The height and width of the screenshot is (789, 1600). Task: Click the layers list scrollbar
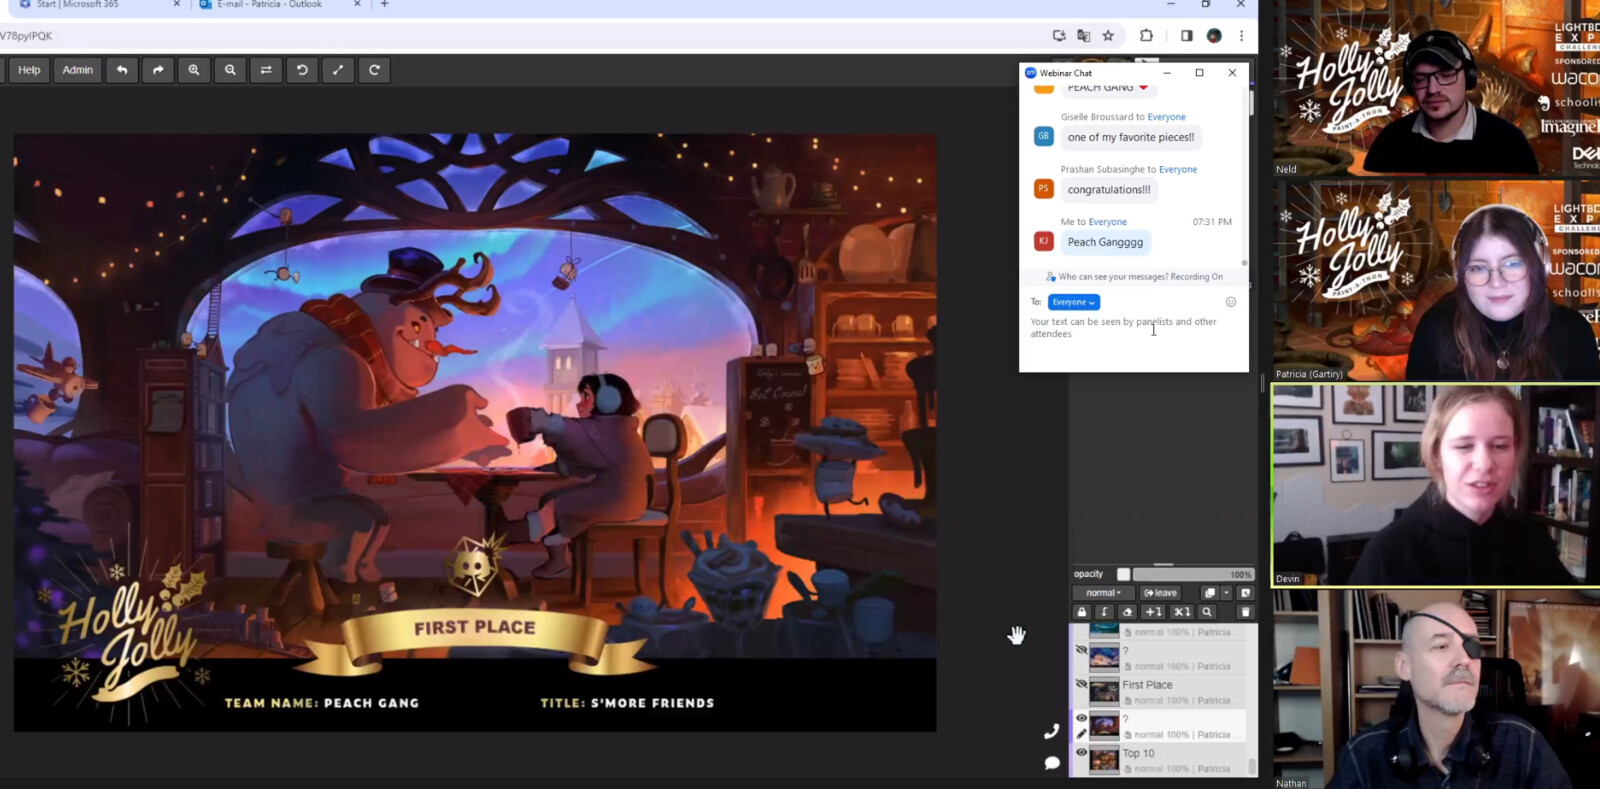pyautogui.click(x=1252, y=766)
